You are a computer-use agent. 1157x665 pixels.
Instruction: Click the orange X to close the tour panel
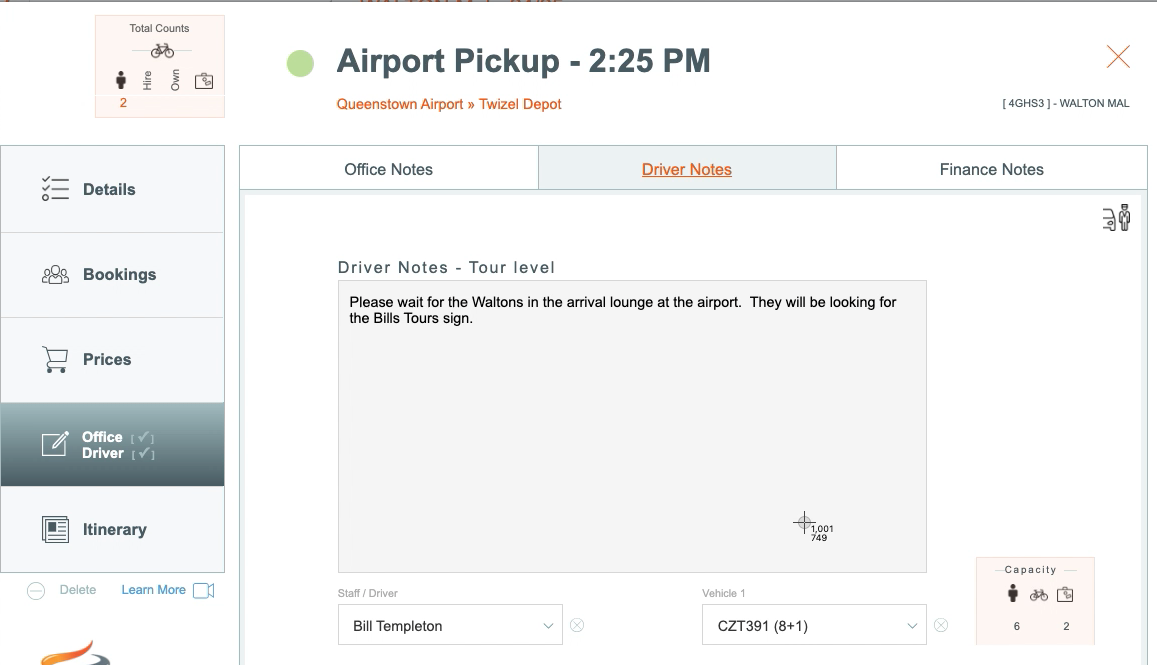[x=1118, y=57]
